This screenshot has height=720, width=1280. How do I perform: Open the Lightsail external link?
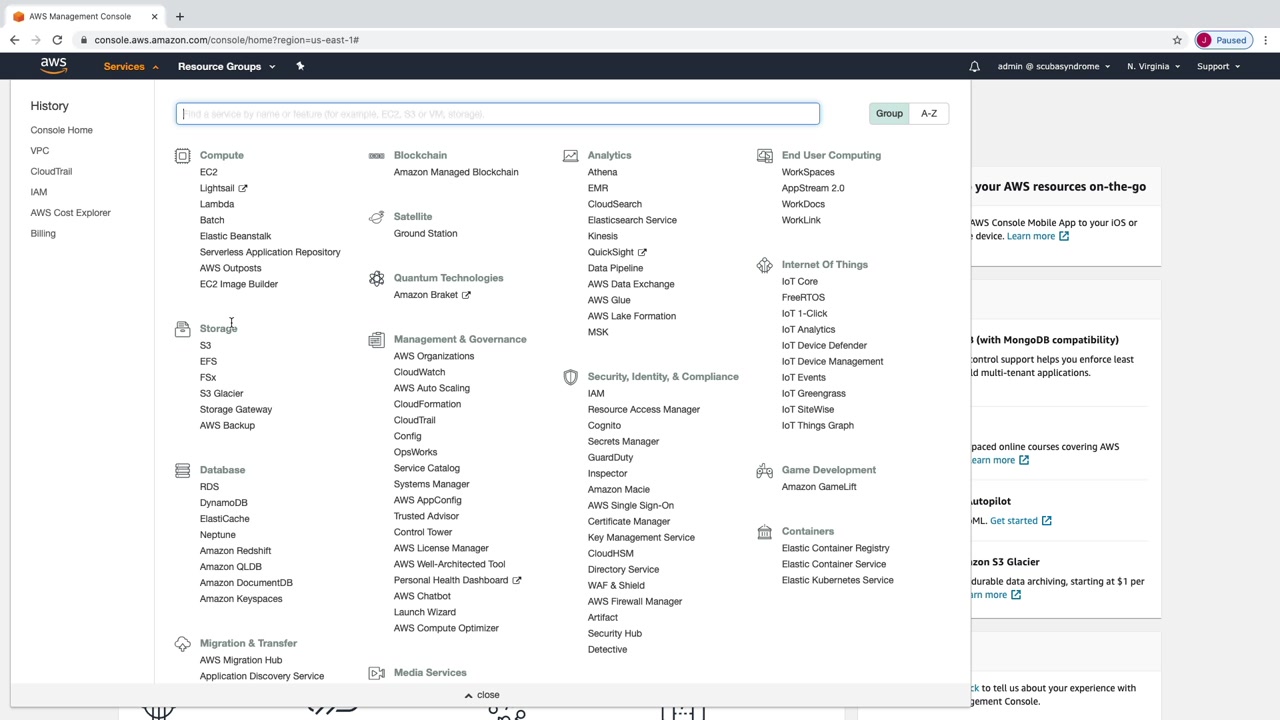click(223, 188)
